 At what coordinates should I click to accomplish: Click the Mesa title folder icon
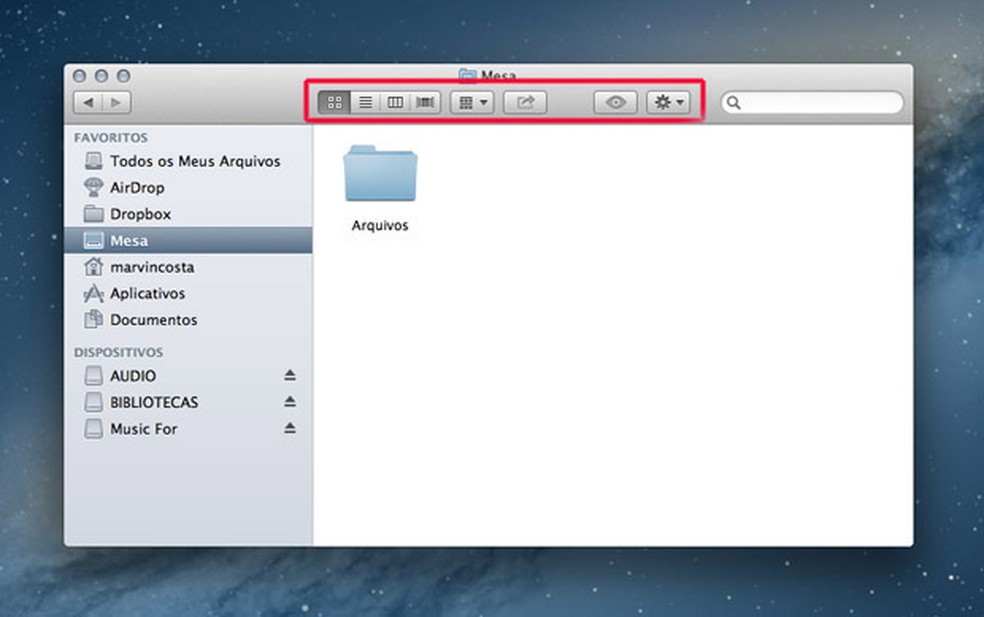point(468,76)
